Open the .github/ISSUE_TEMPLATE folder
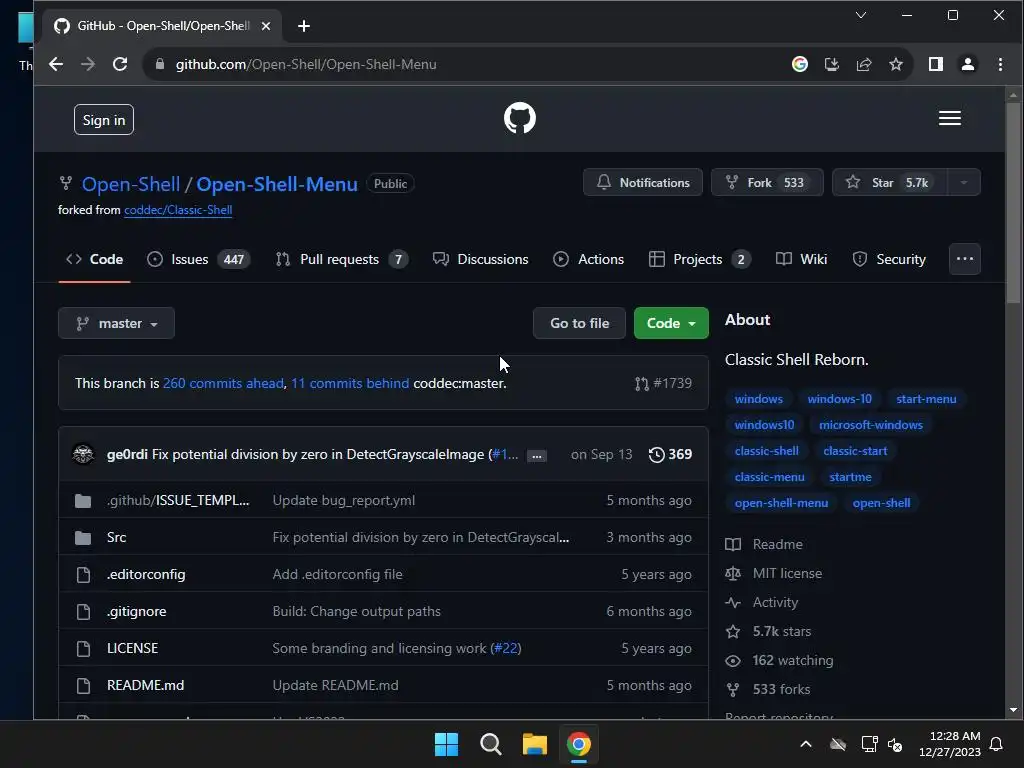1024x768 pixels. tap(178, 500)
